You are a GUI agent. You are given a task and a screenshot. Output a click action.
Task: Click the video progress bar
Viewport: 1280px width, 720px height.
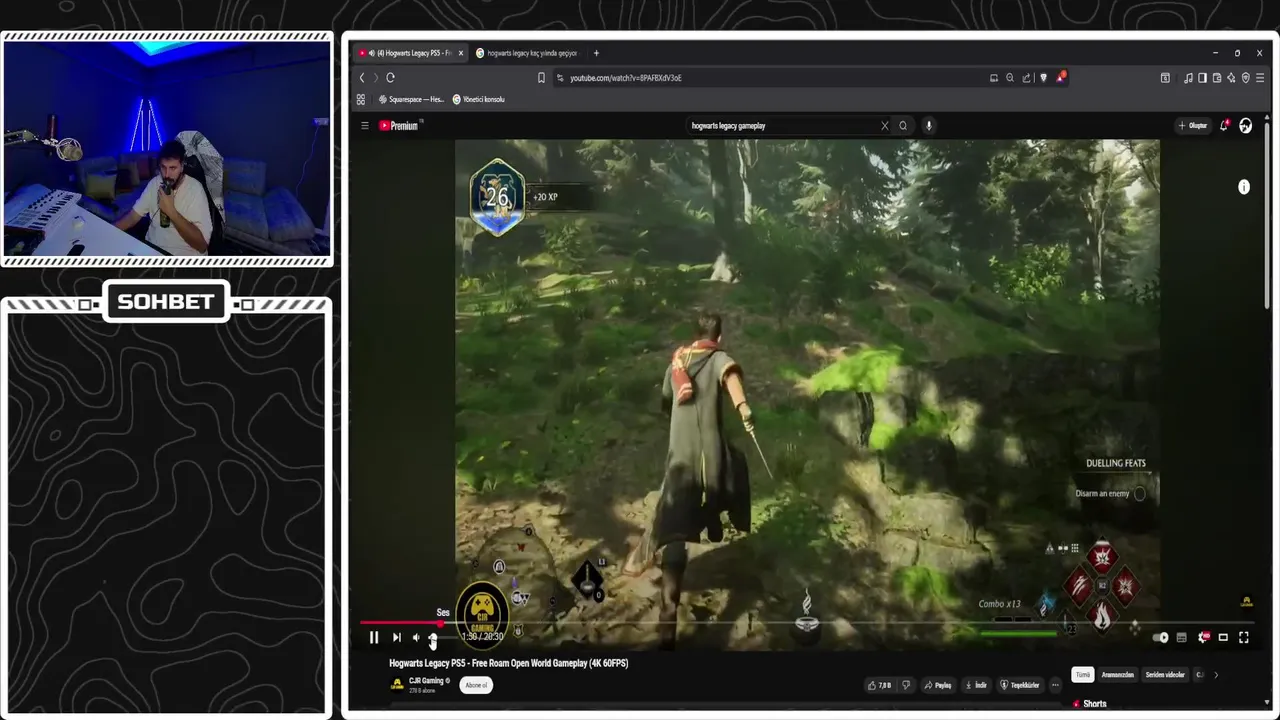806,623
